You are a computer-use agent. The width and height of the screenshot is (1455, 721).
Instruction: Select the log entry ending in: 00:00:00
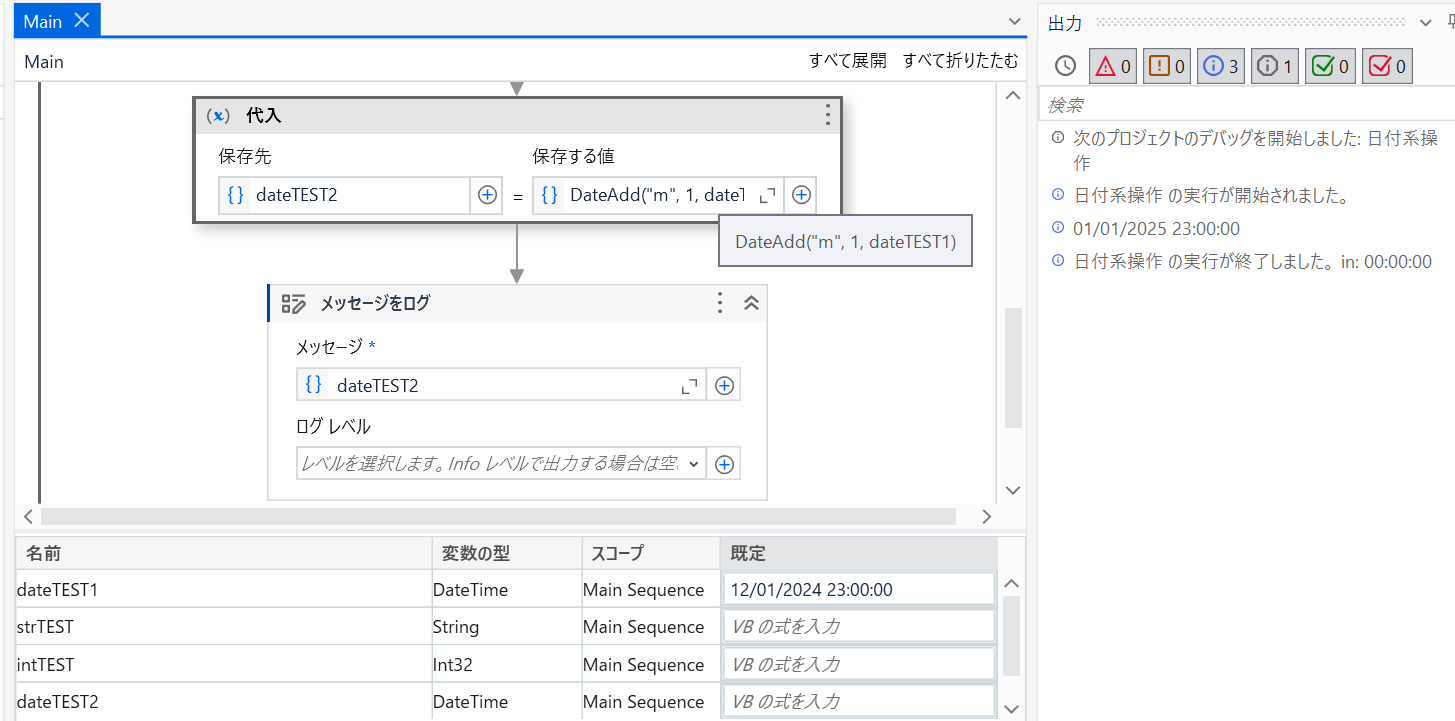point(1253,262)
